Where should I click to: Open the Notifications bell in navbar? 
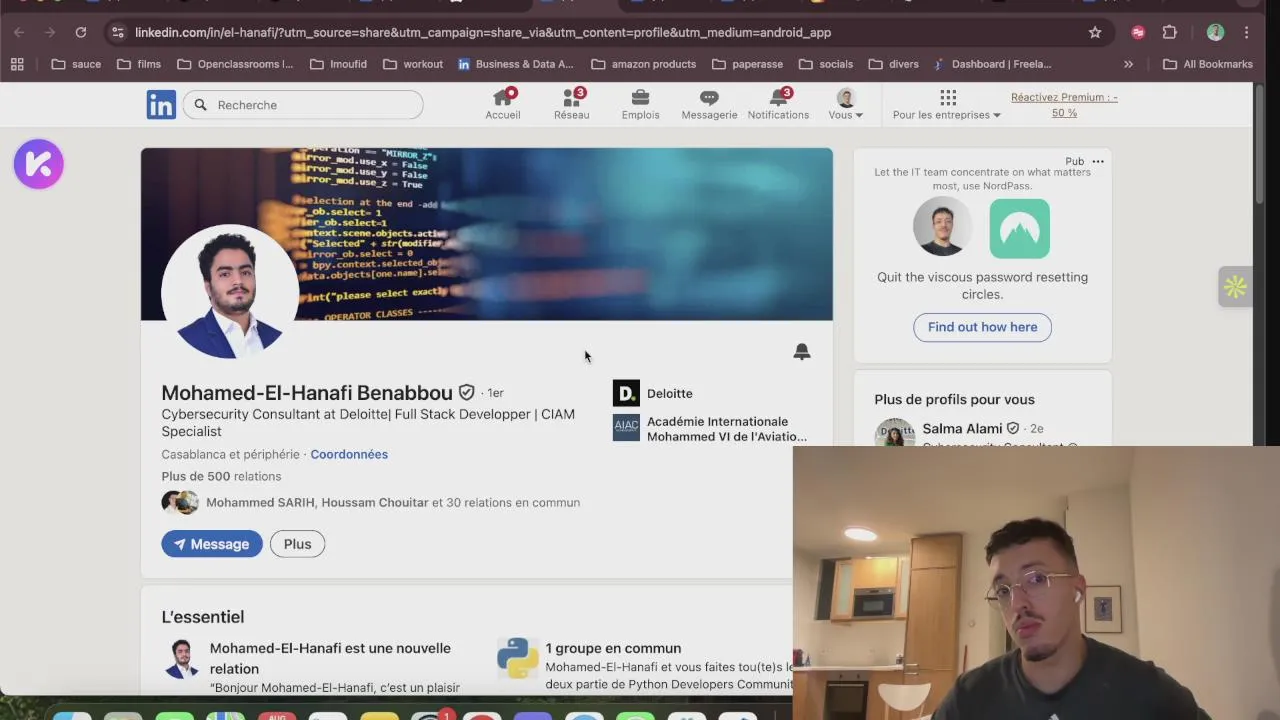coord(778,104)
